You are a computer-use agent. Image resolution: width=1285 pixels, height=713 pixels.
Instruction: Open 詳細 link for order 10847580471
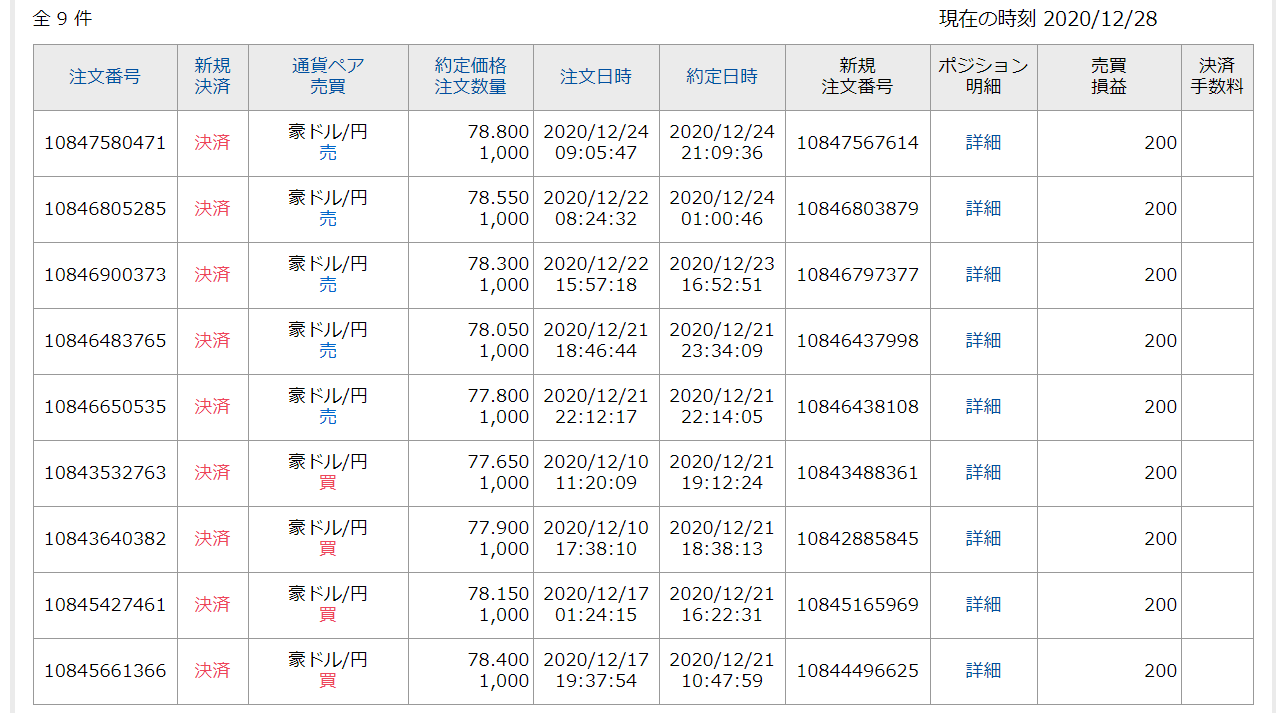pyautogui.click(x=983, y=143)
